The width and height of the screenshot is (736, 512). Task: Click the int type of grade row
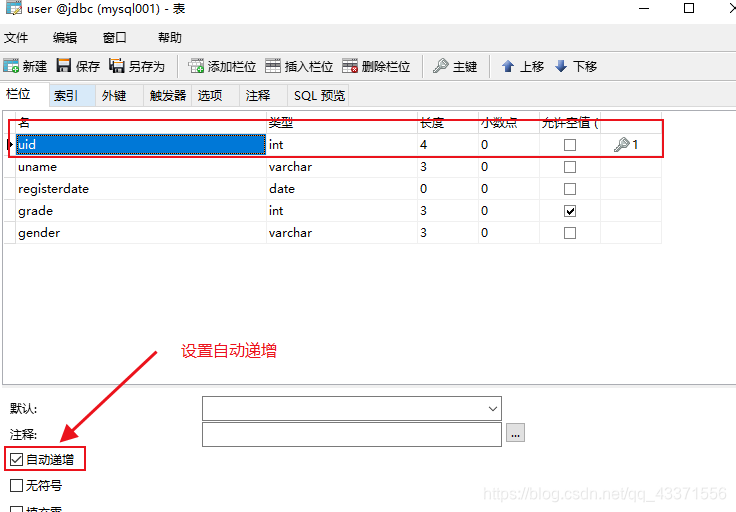[x=276, y=211]
